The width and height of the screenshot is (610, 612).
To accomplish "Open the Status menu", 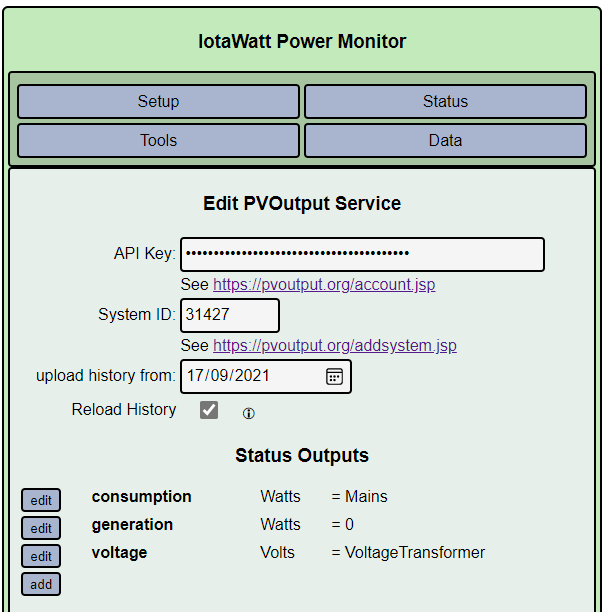I will (x=445, y=101).
